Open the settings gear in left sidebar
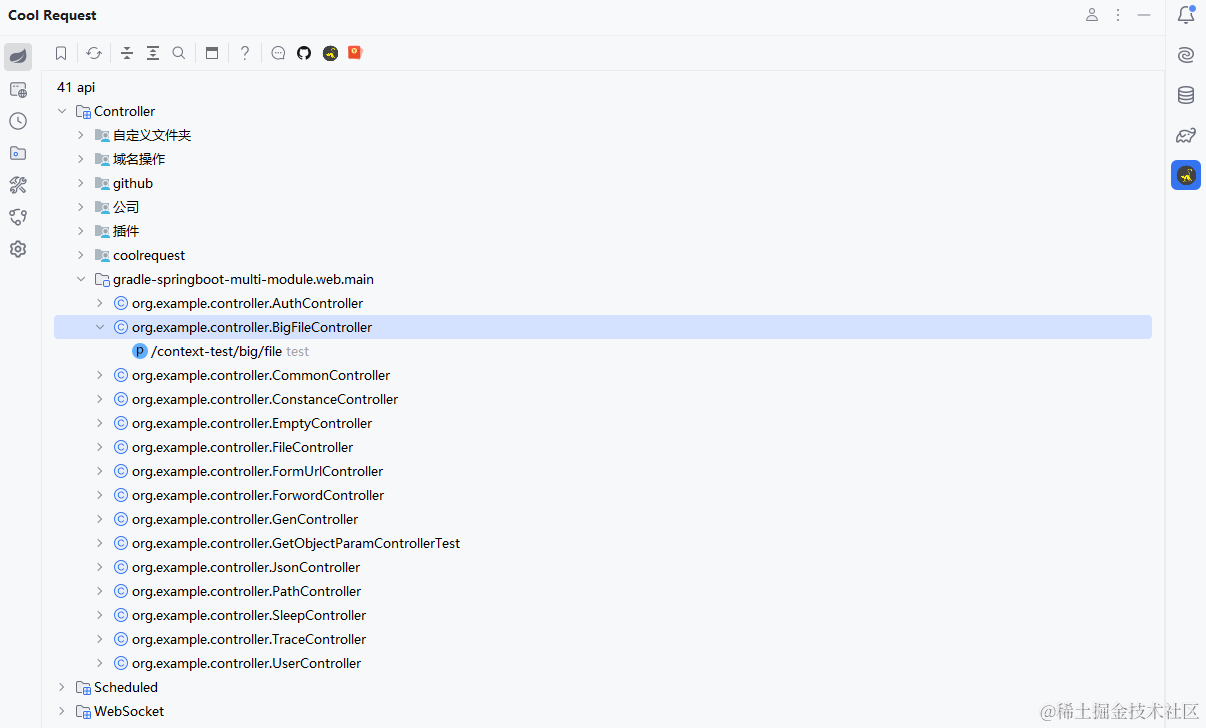This screenshot has height=728, width=1206. (18, 249)
